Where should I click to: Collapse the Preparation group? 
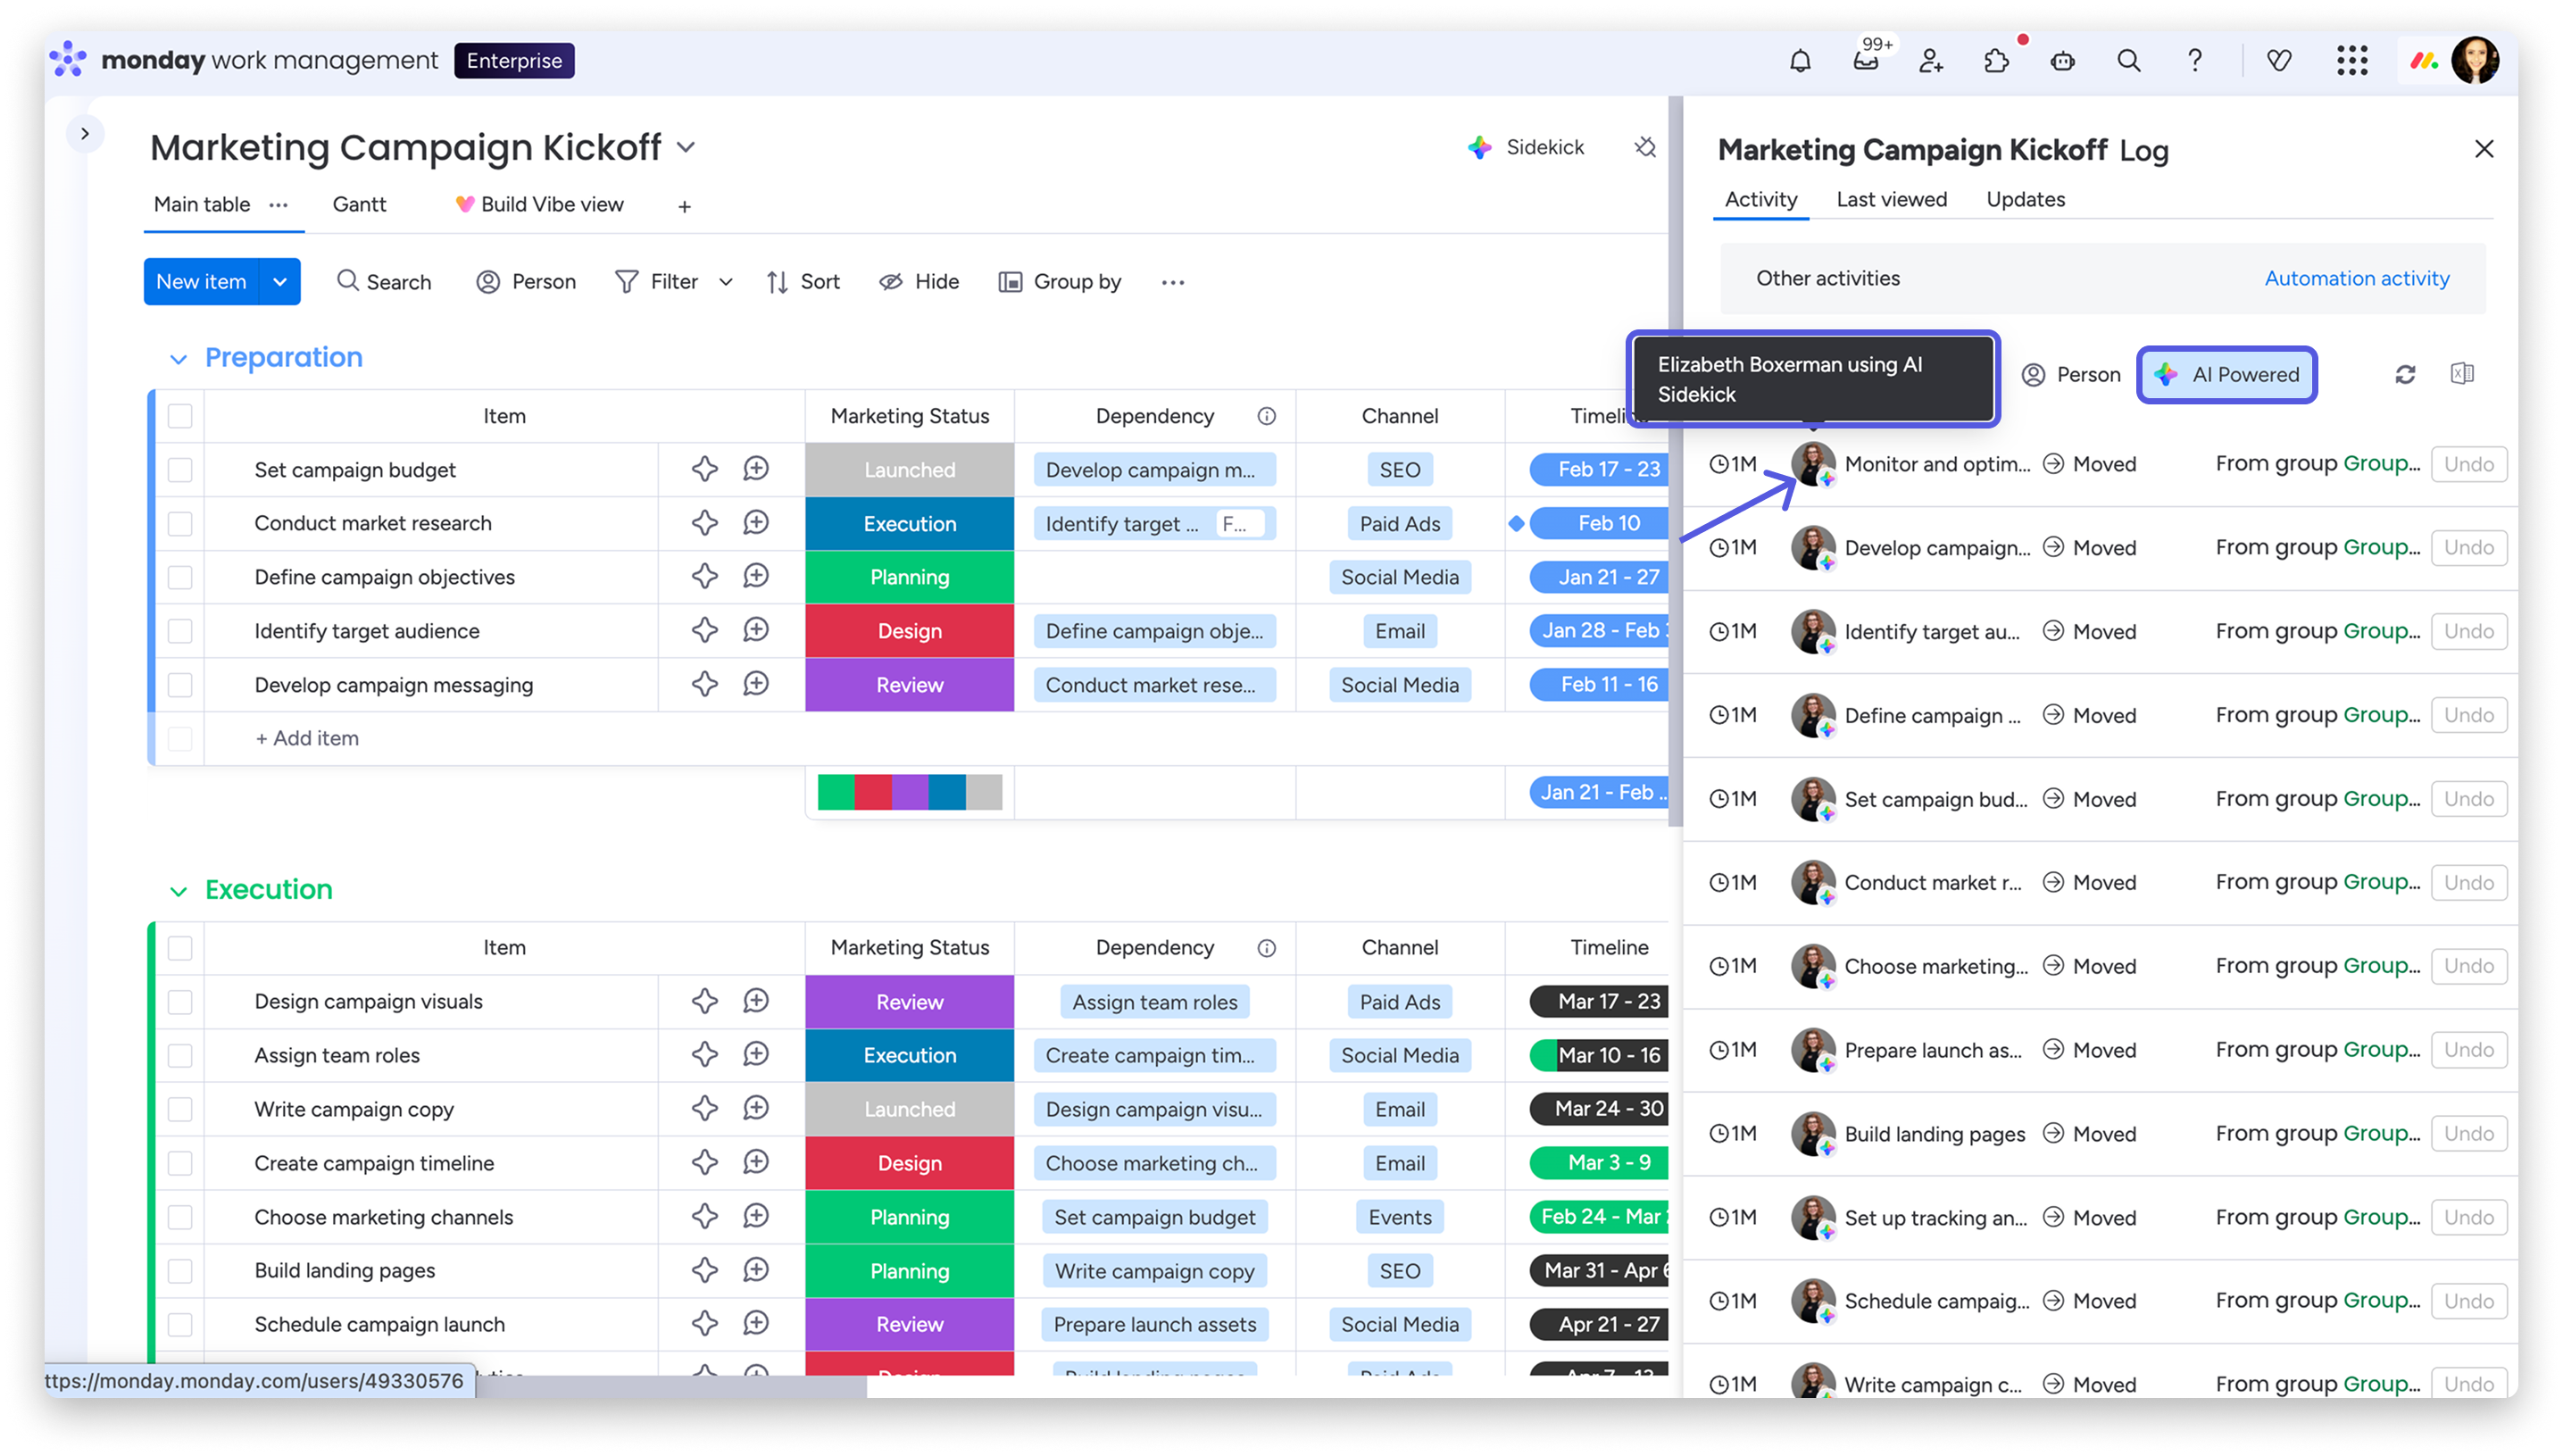click(179, 359)
